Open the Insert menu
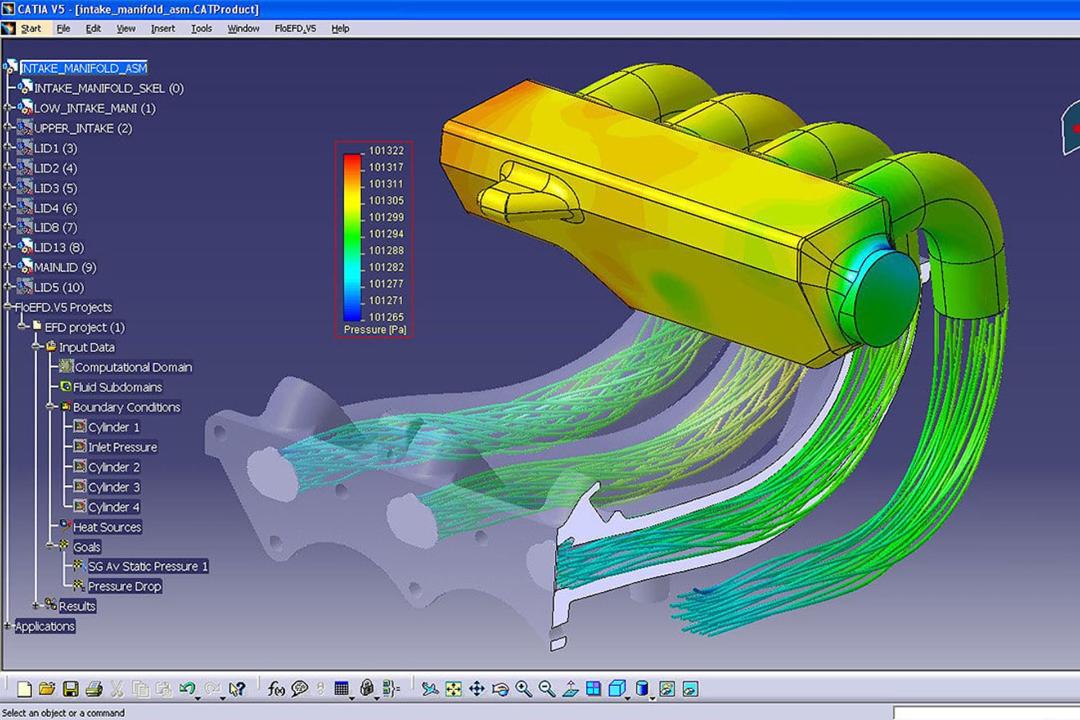The image size is (1080, 720). coord(163,28)
